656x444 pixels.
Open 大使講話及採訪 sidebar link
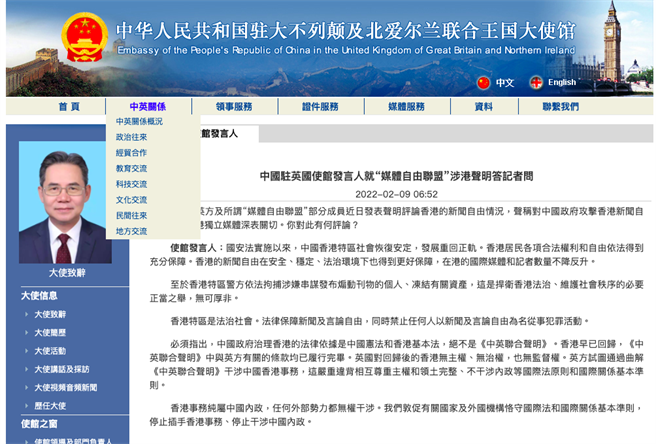click(x=62, y=369)
